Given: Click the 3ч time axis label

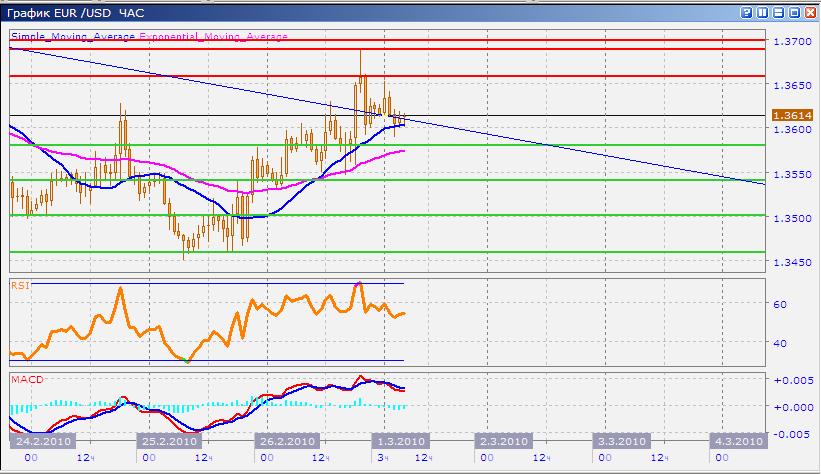Looking at the screenshot, I should 383,458.
